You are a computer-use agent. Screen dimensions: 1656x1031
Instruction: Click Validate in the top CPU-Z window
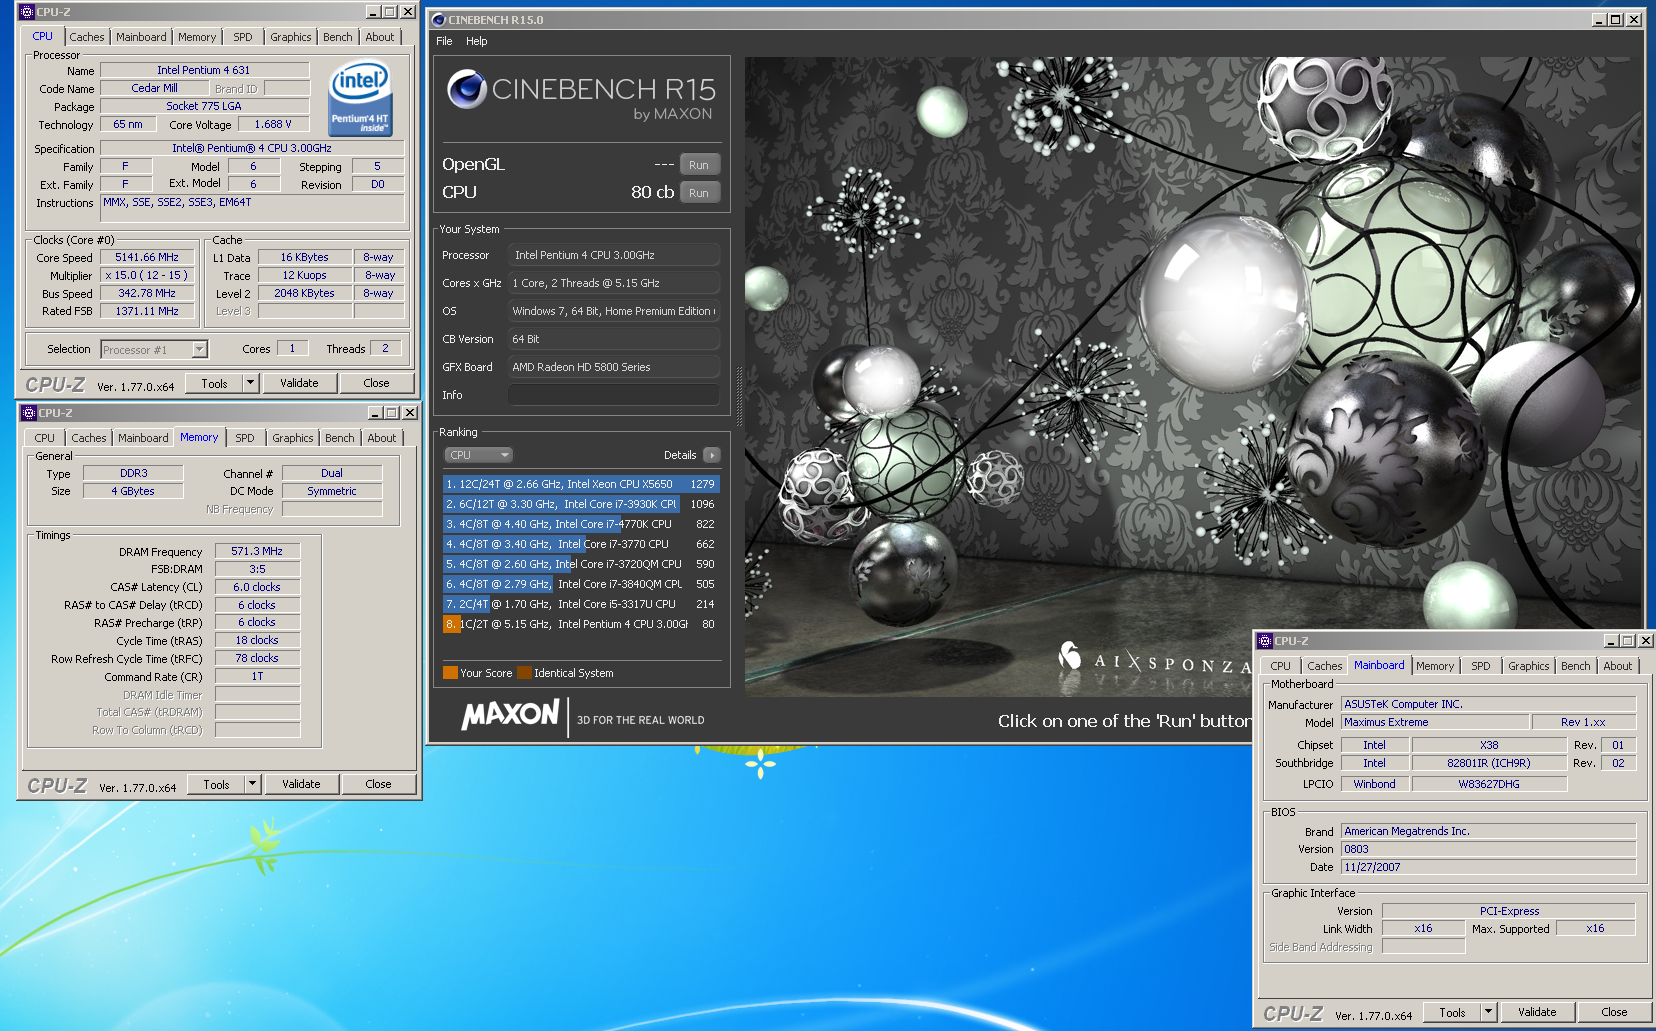pyautogui.click(x=299, y=383)
